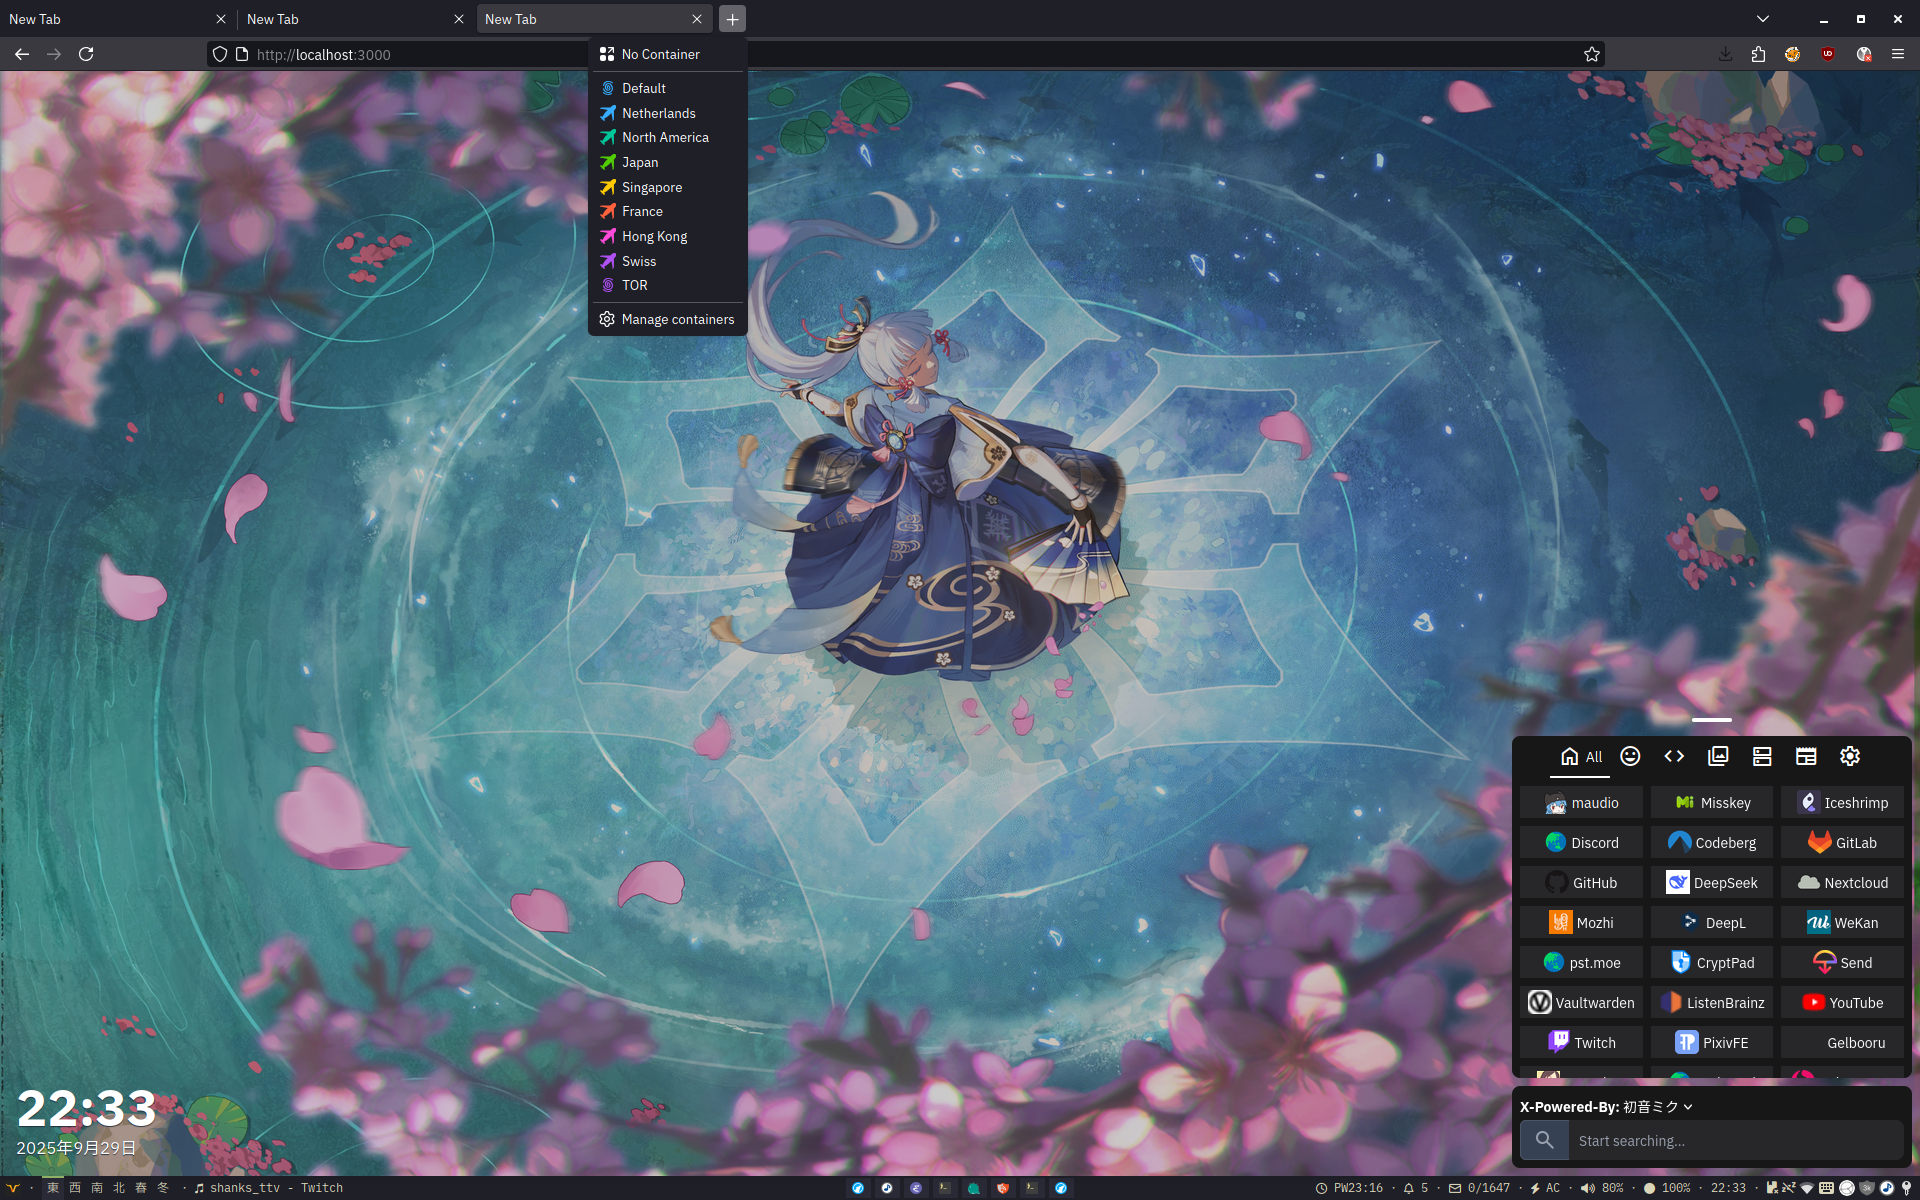This screenshot has height=1200, width=1920.
Task: Click the calendar layout category icon
Action: 1806,756
